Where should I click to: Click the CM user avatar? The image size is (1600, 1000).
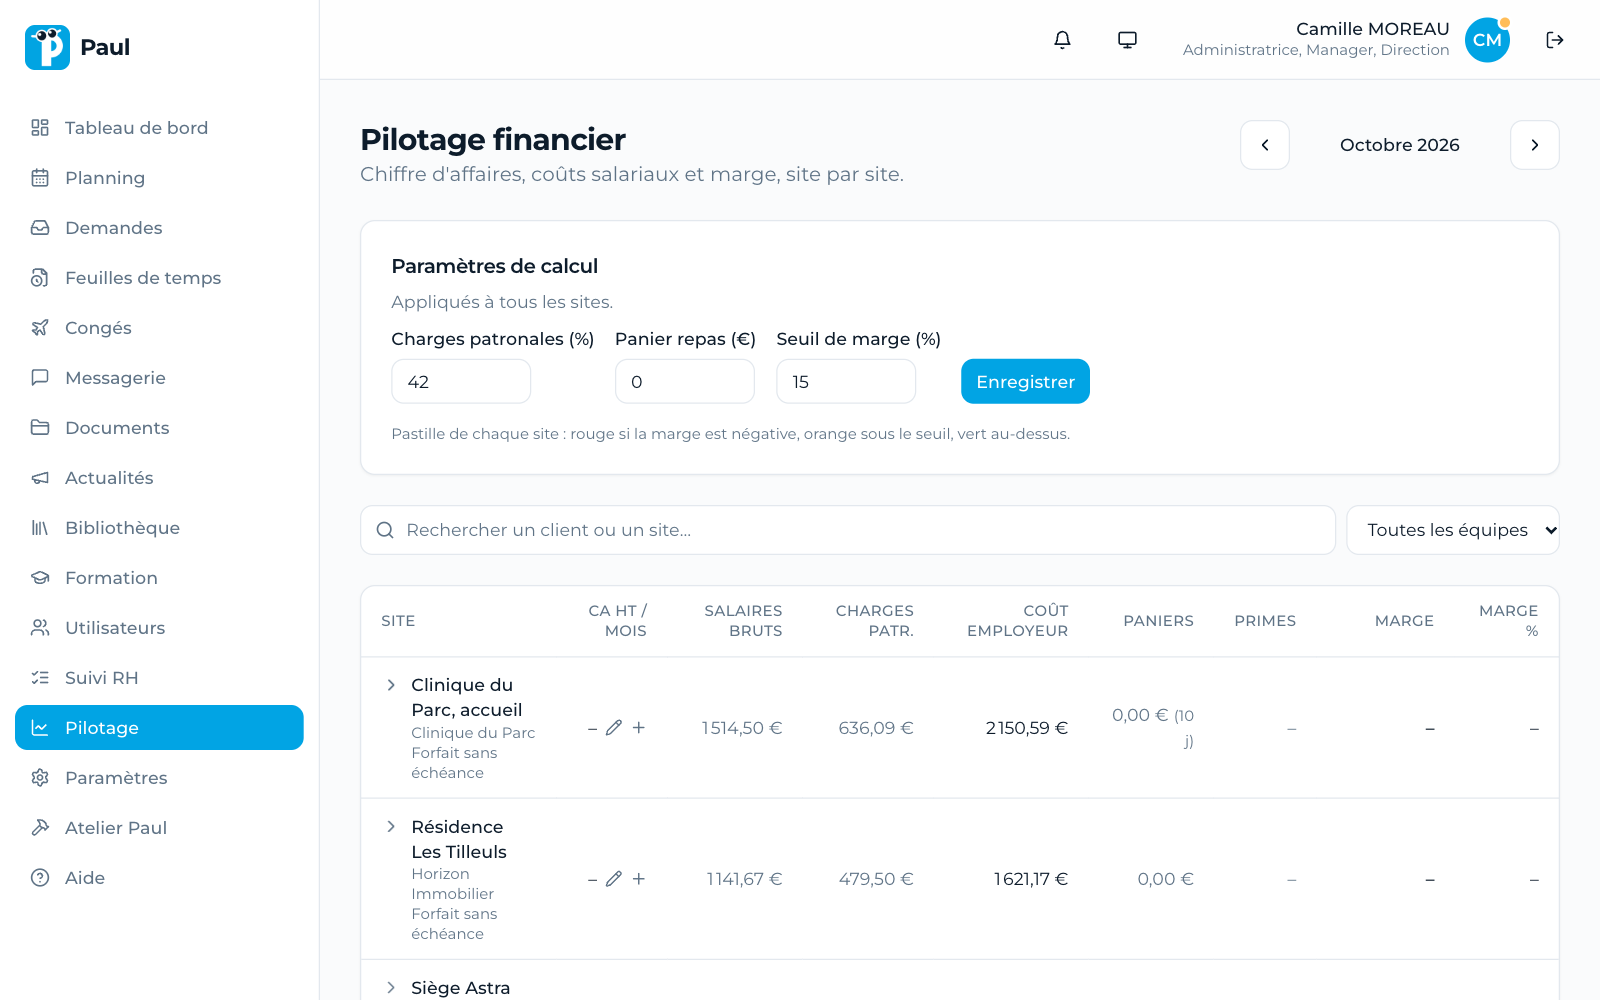[1487, 40]
